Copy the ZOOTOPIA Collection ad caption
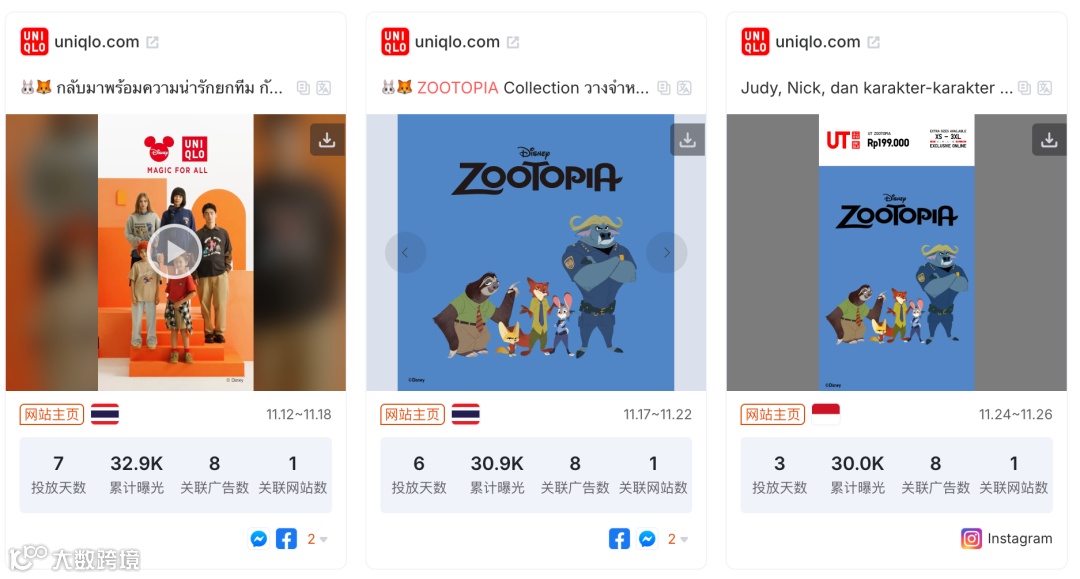1080x579 pixels. (x=664, y=88)
